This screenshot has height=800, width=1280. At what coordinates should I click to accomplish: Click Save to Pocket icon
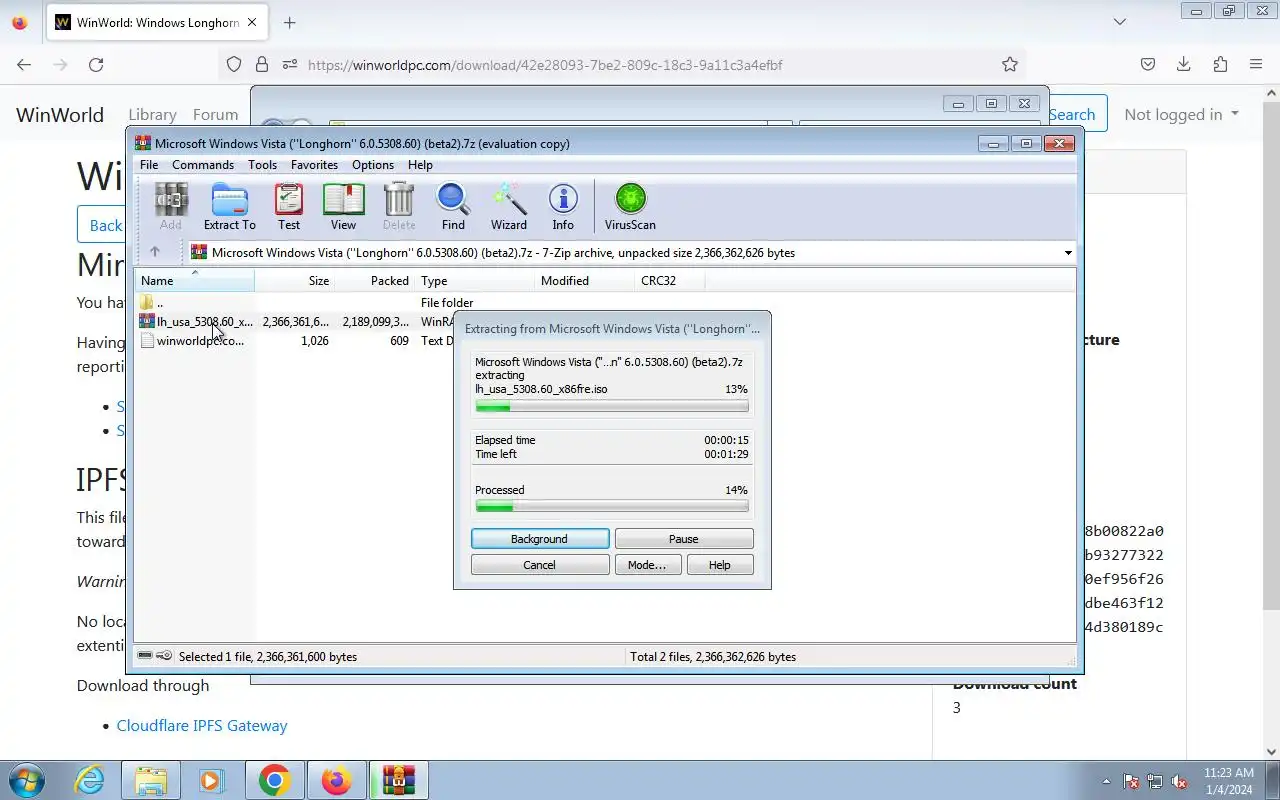click(x=1148, y=64)
